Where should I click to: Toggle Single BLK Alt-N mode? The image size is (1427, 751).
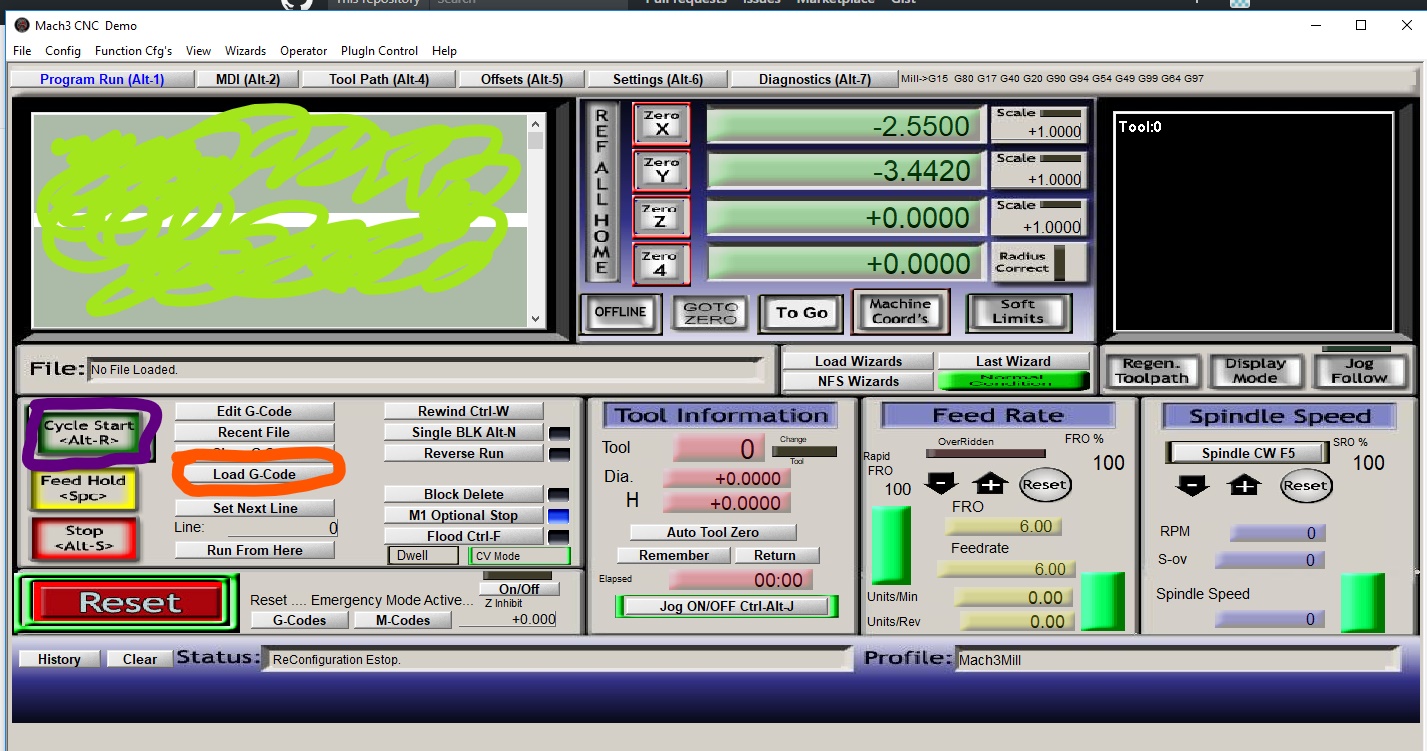point(464,432)
